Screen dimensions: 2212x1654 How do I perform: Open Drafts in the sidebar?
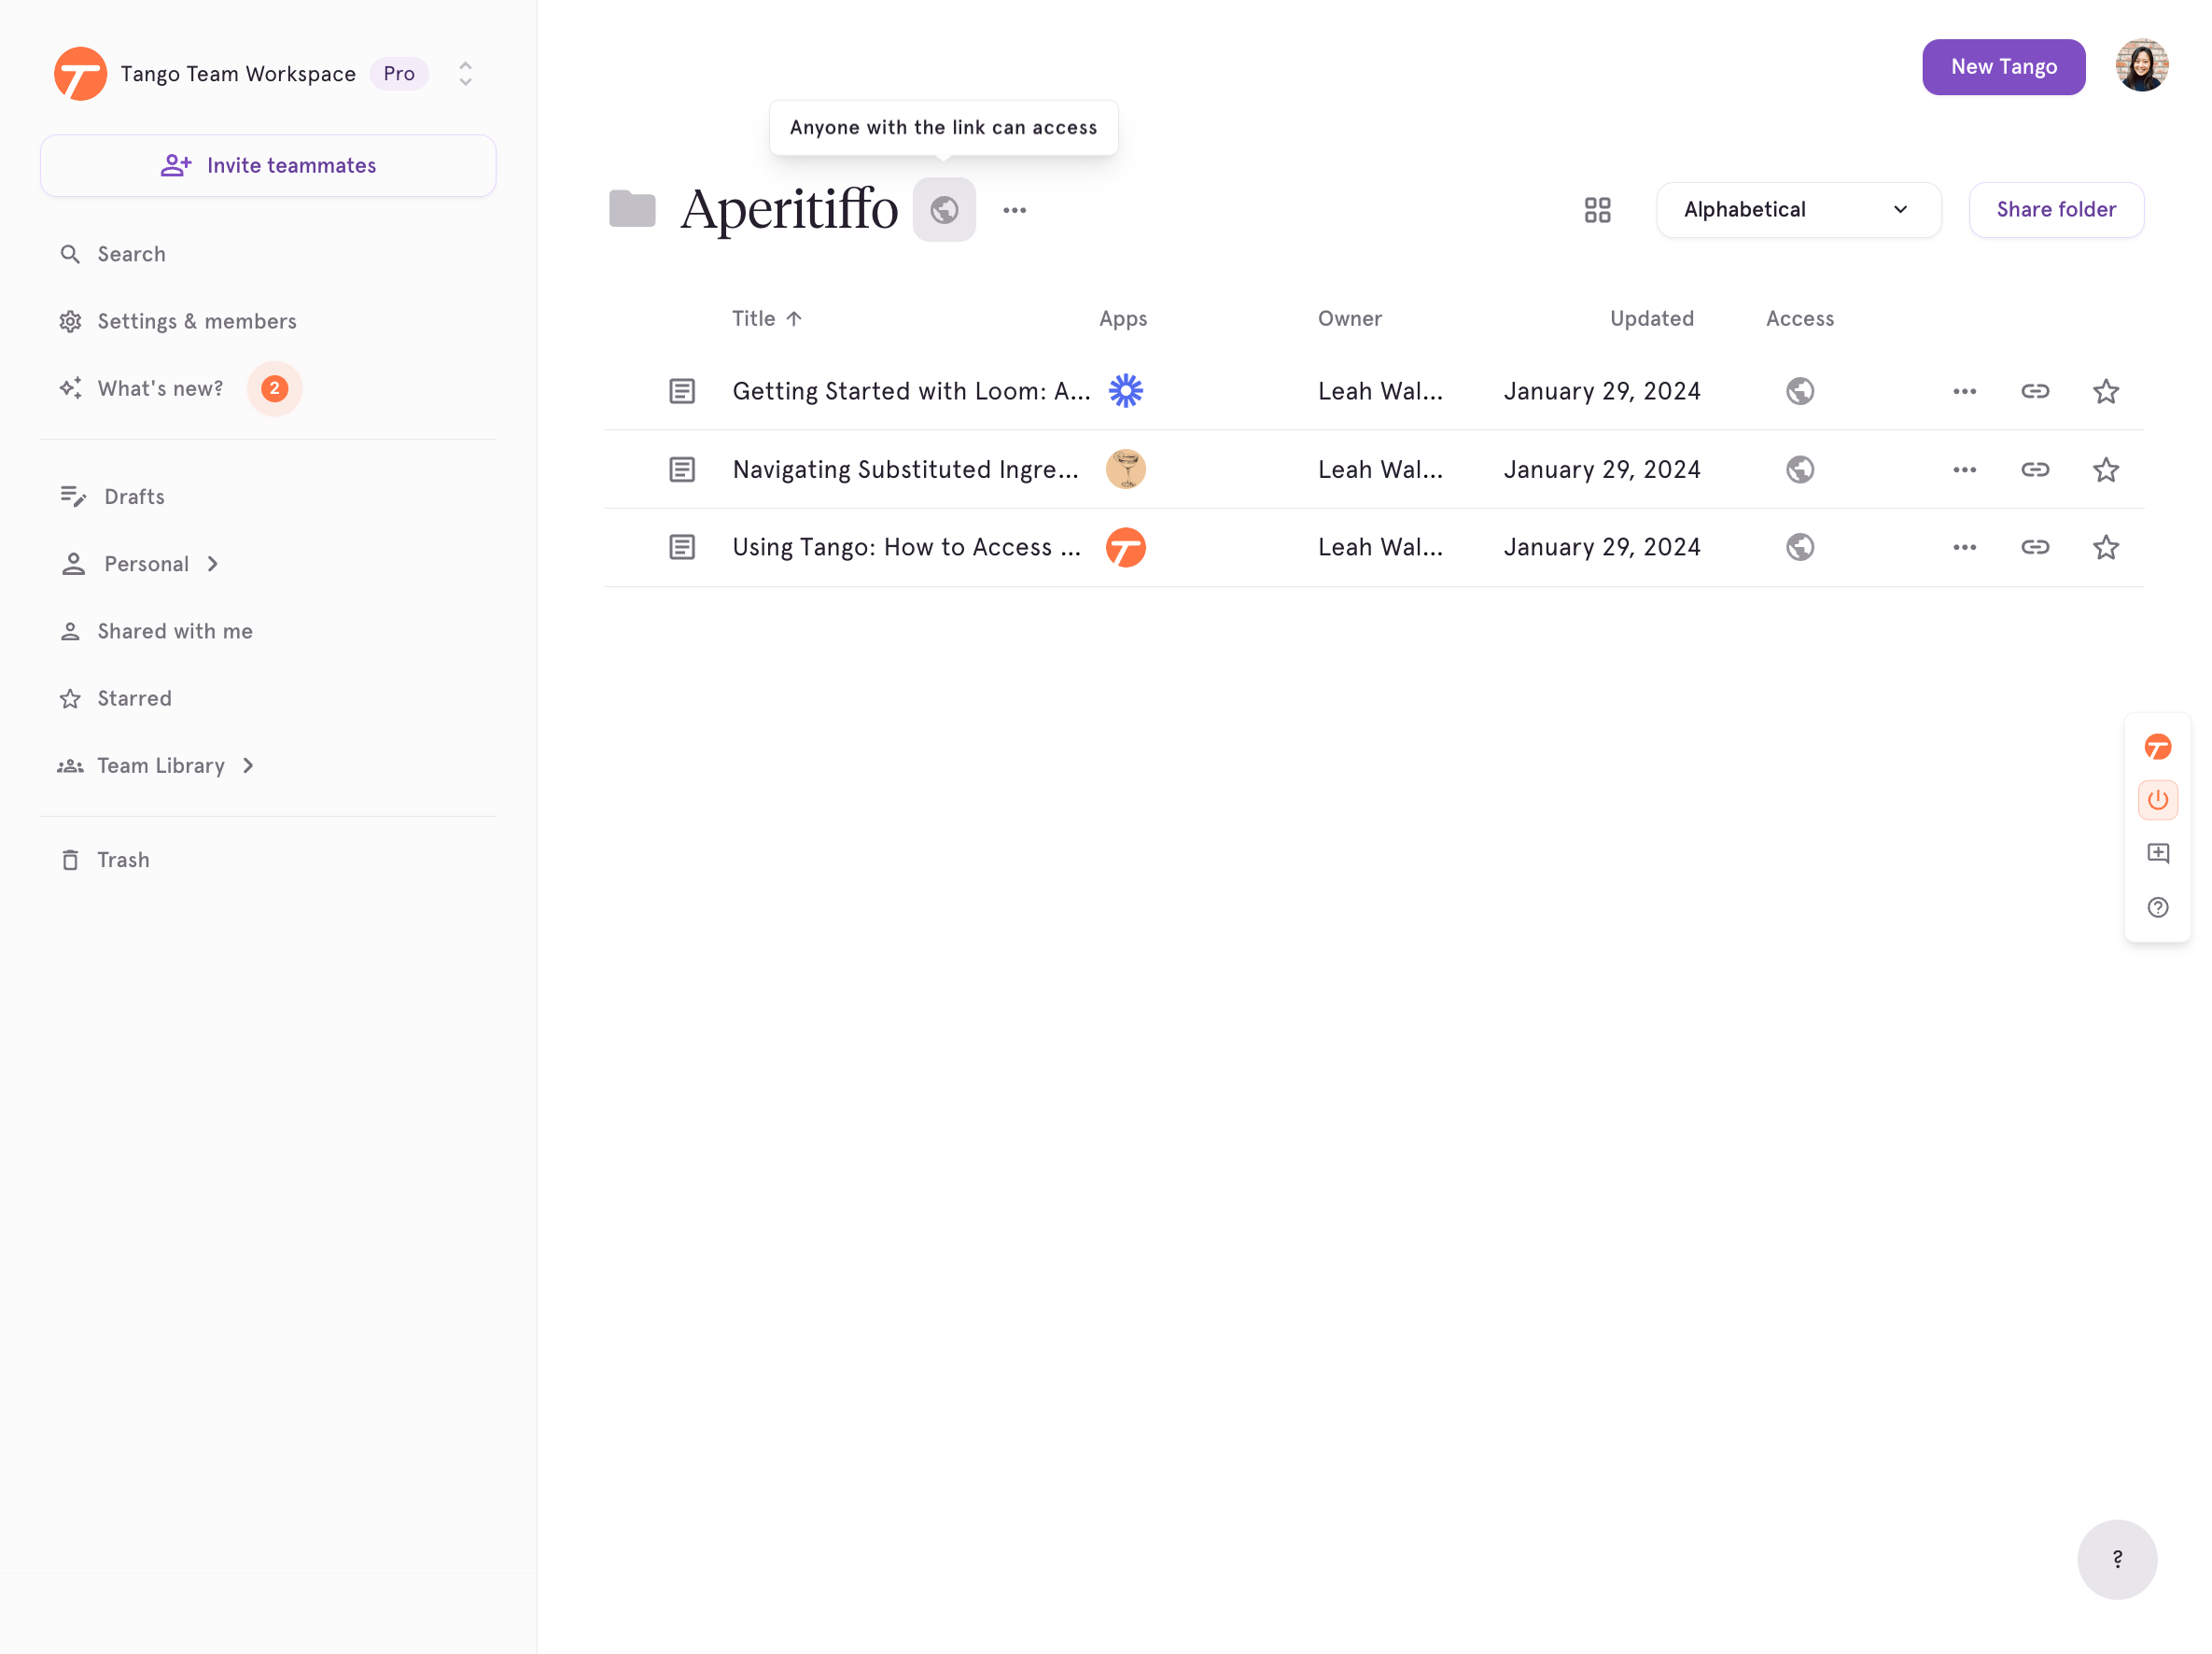click(x=134, y=497)
